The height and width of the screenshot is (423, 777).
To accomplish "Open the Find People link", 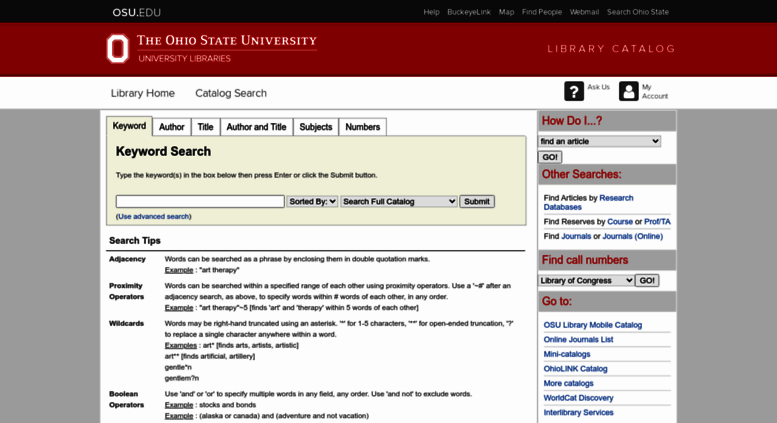I will pyautogui.click(x=542, y=12).
